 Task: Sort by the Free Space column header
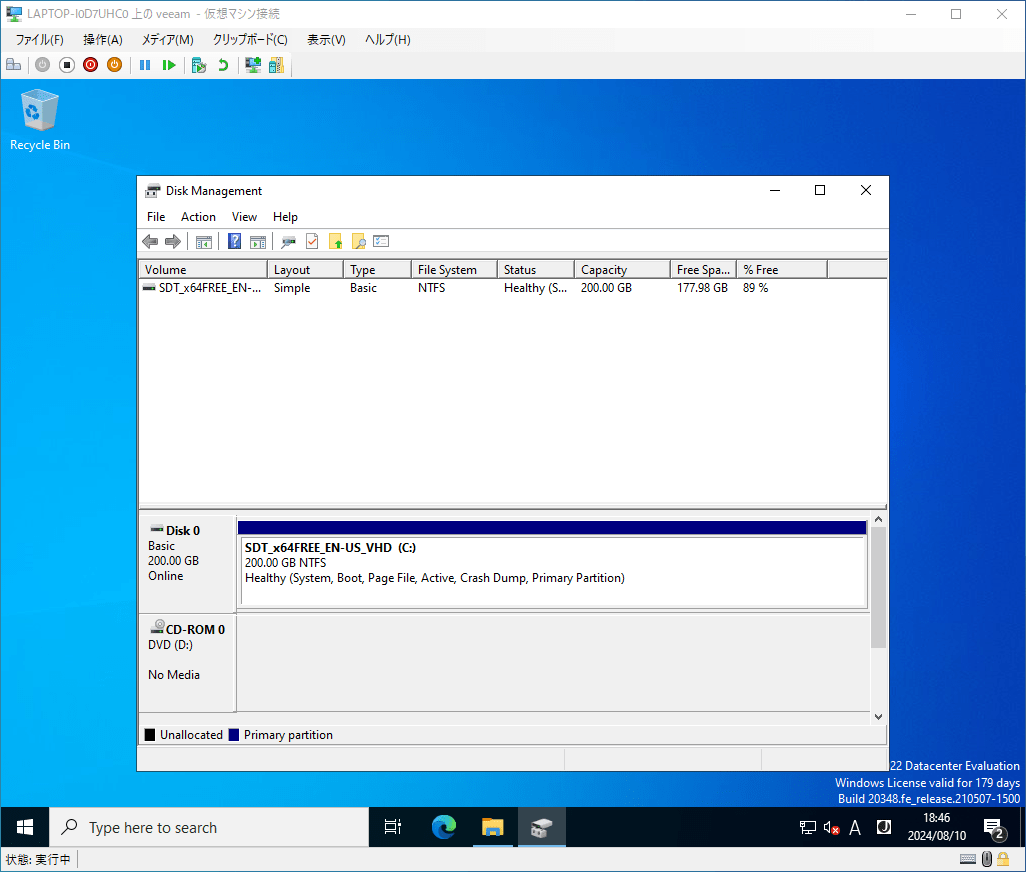click(703, 270)
